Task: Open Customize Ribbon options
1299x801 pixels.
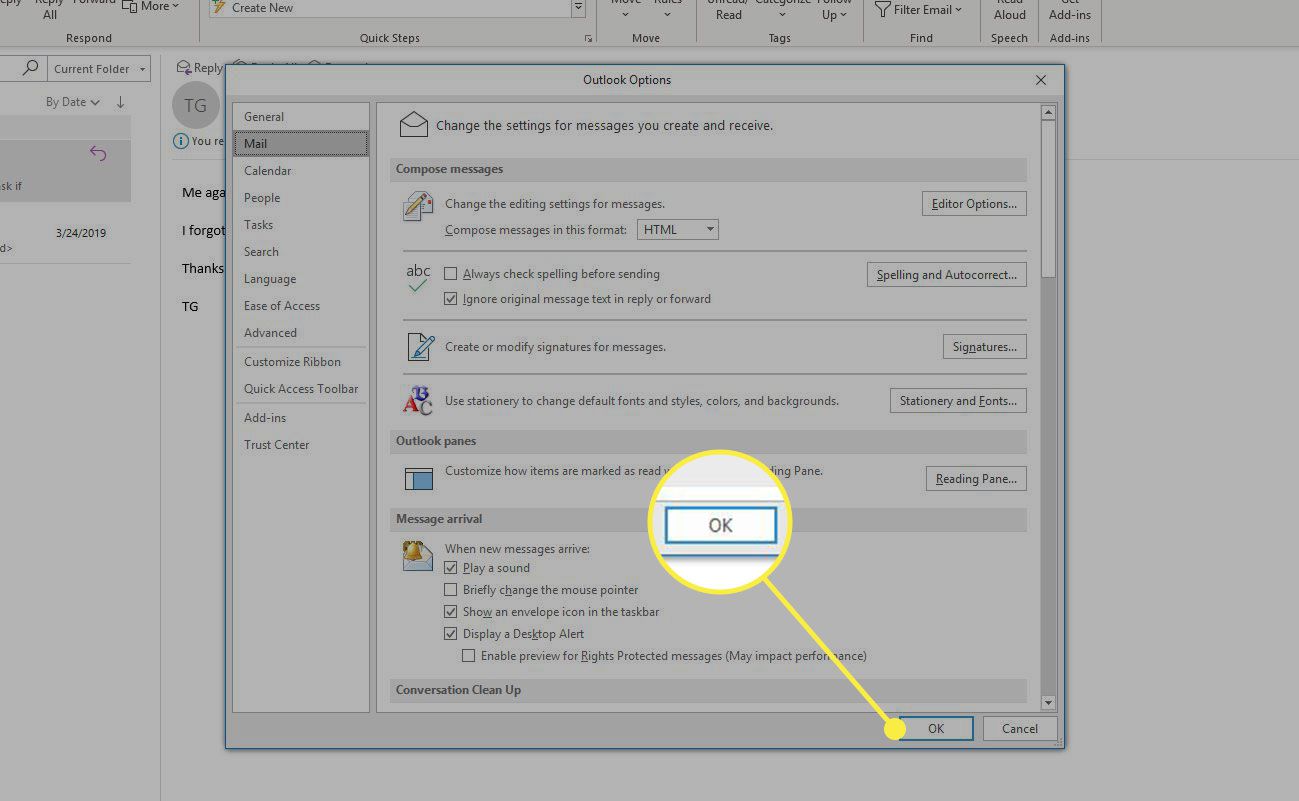Action: pyautogui.click(x=300, y=362)
